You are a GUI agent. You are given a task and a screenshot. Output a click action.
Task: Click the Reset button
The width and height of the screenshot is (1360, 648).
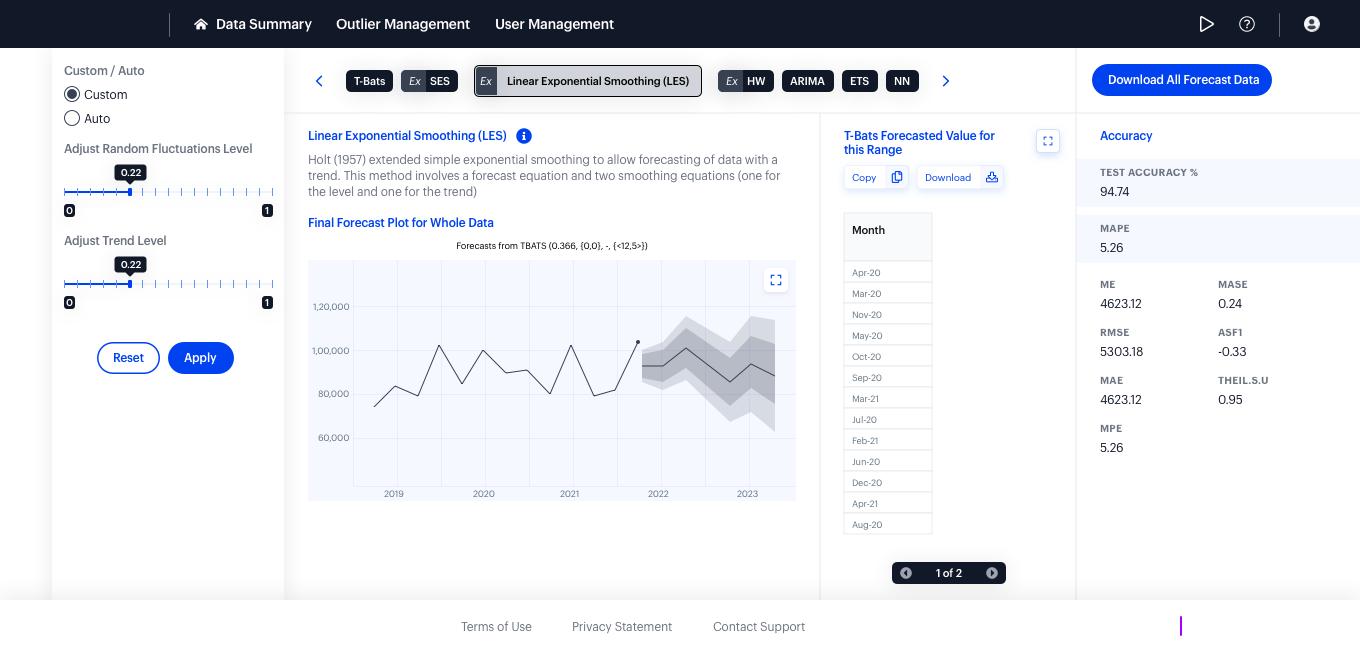(x=128, y=358)
